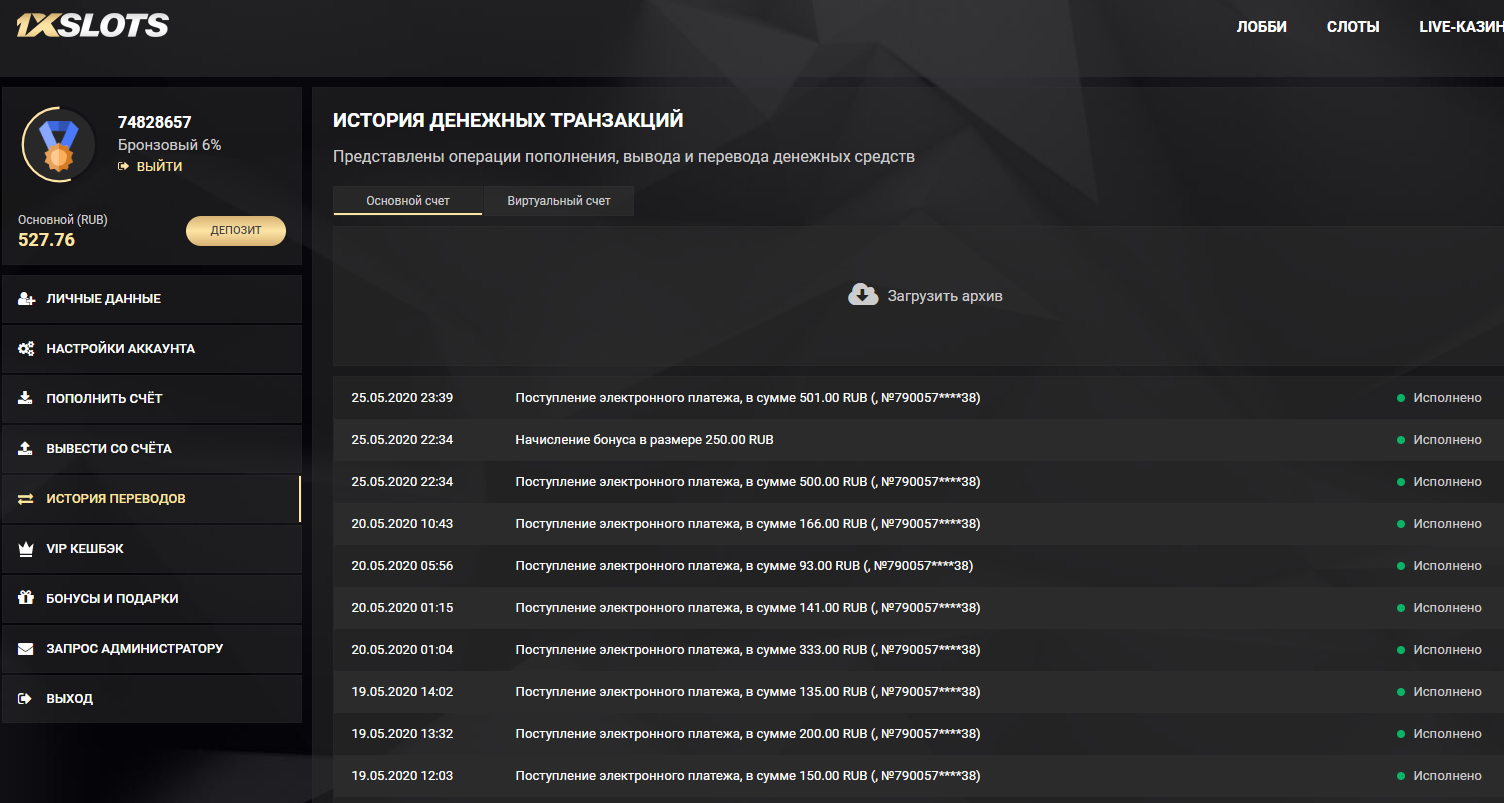Click the 150.00 RUB payment transaction text
1504x803 pixels.
[748, 776]
